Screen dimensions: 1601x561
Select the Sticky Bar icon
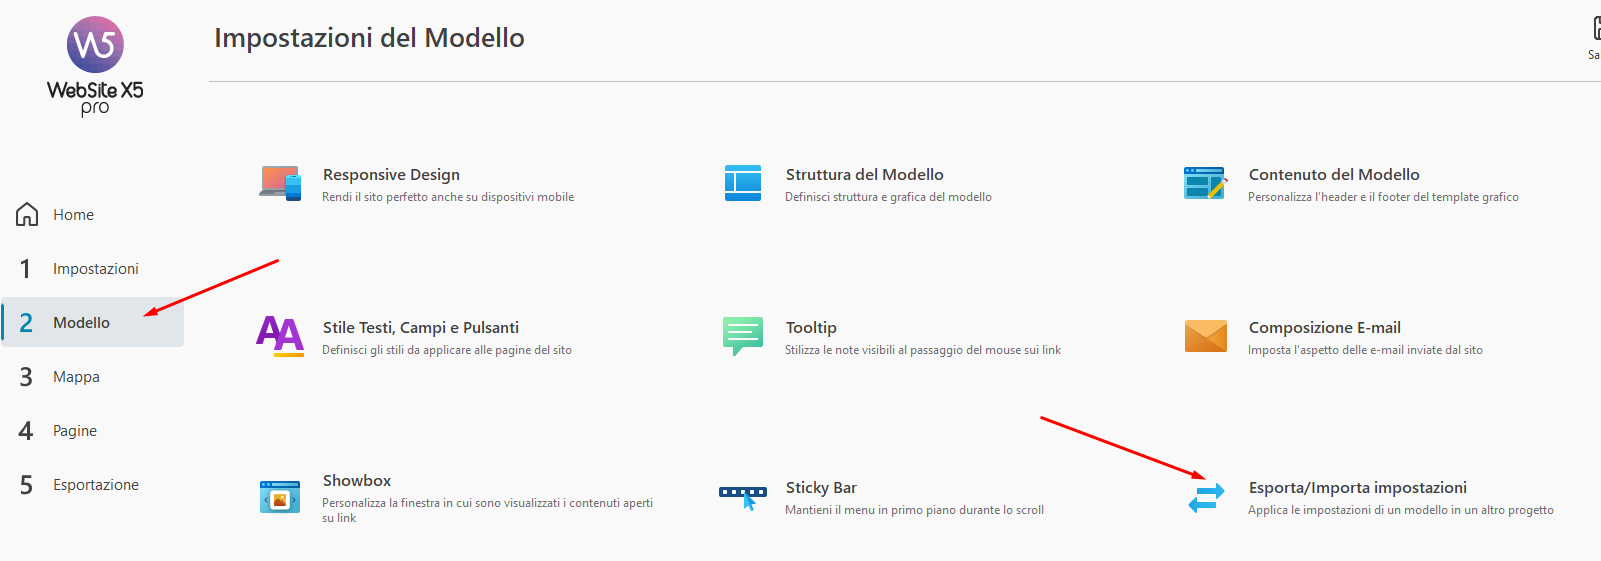[743, 497]
